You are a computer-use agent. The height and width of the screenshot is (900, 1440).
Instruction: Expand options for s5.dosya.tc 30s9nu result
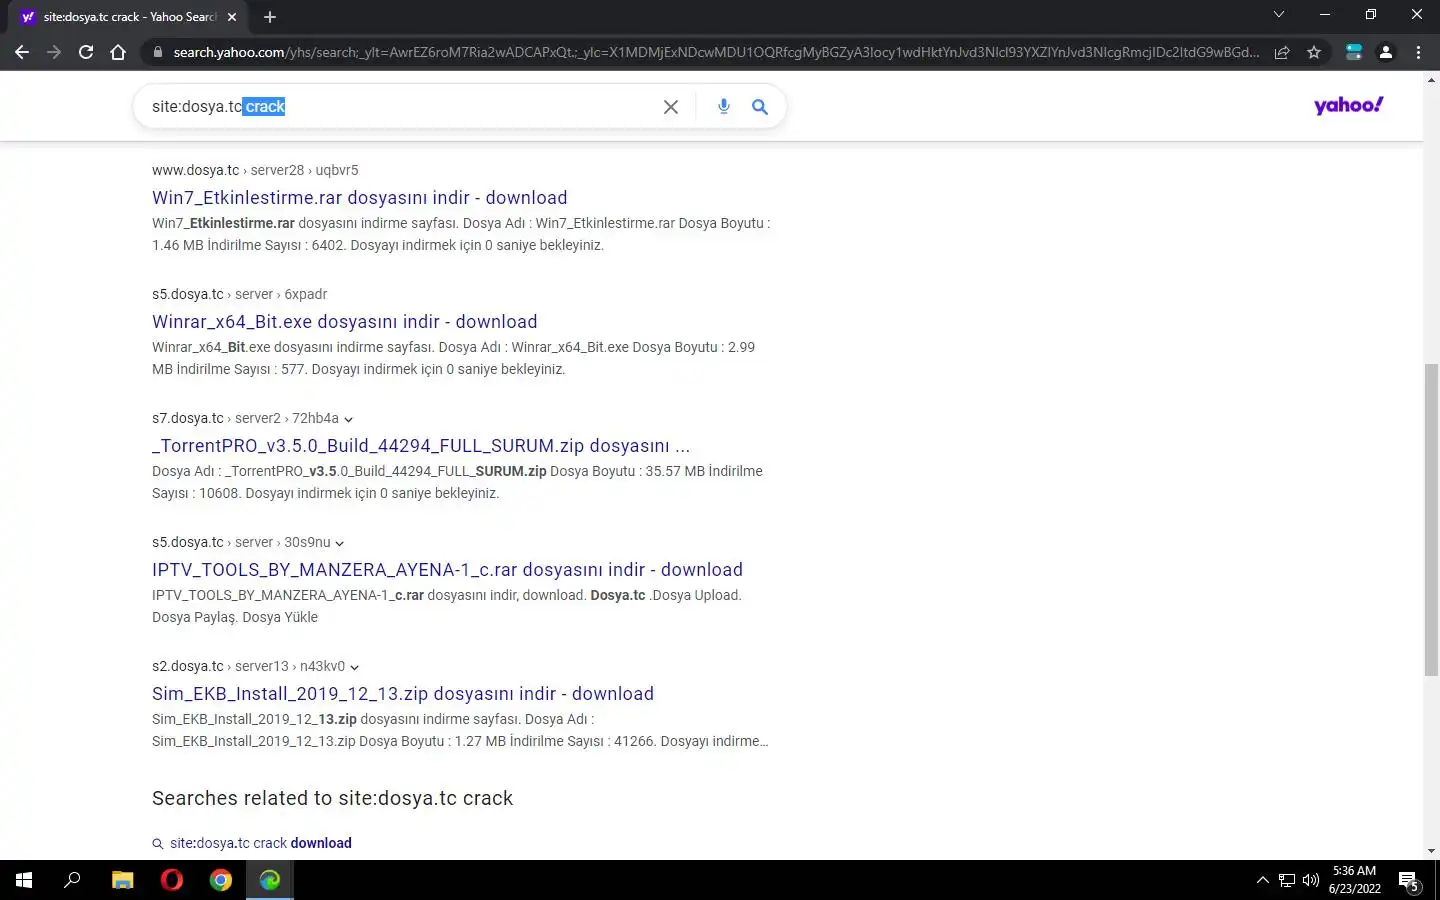pos(340,543)
